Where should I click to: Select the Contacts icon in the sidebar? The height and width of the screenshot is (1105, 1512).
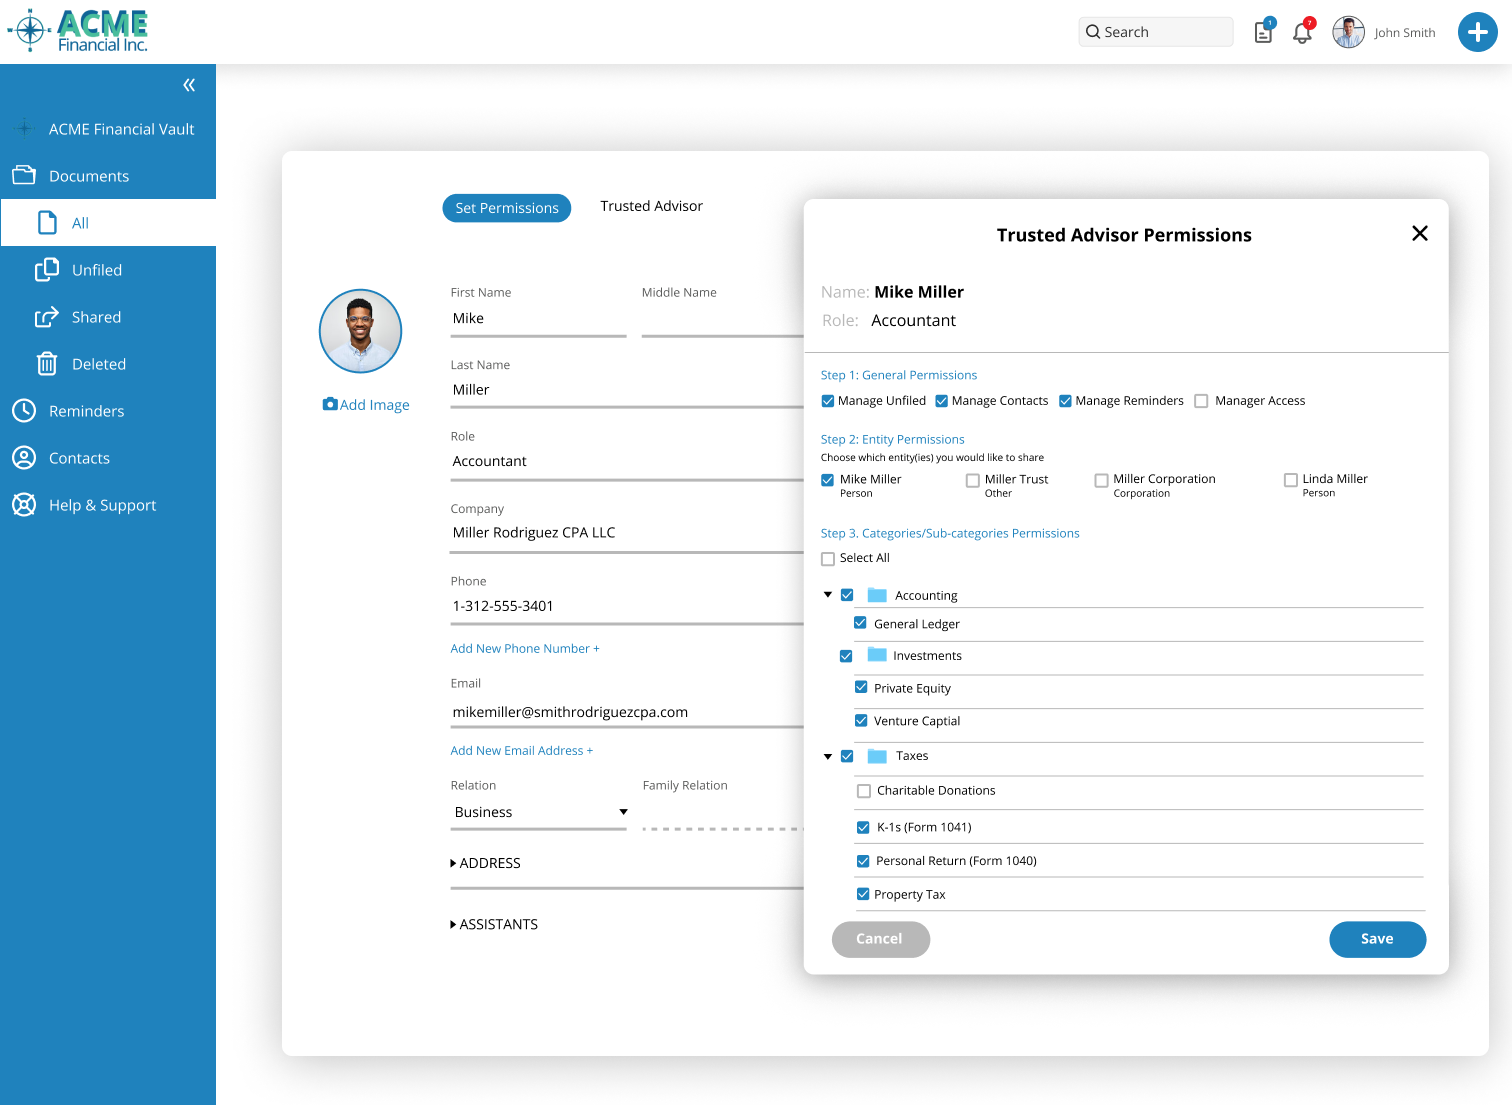25,457
